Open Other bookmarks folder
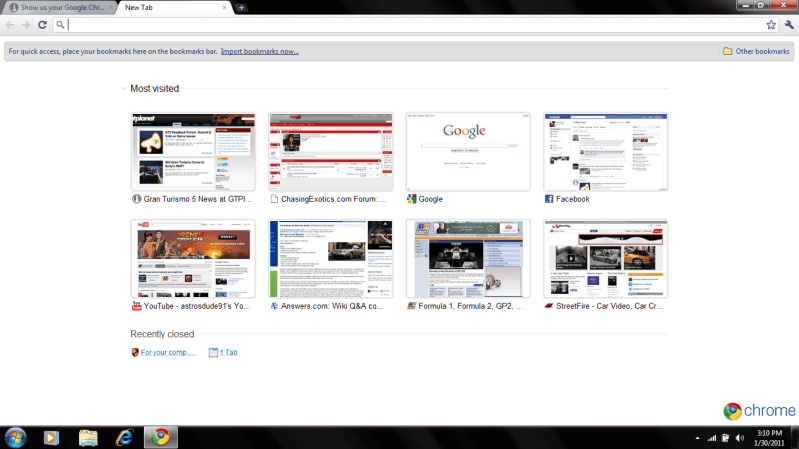This screenshot has width=799, height=449. pos(756,51)
